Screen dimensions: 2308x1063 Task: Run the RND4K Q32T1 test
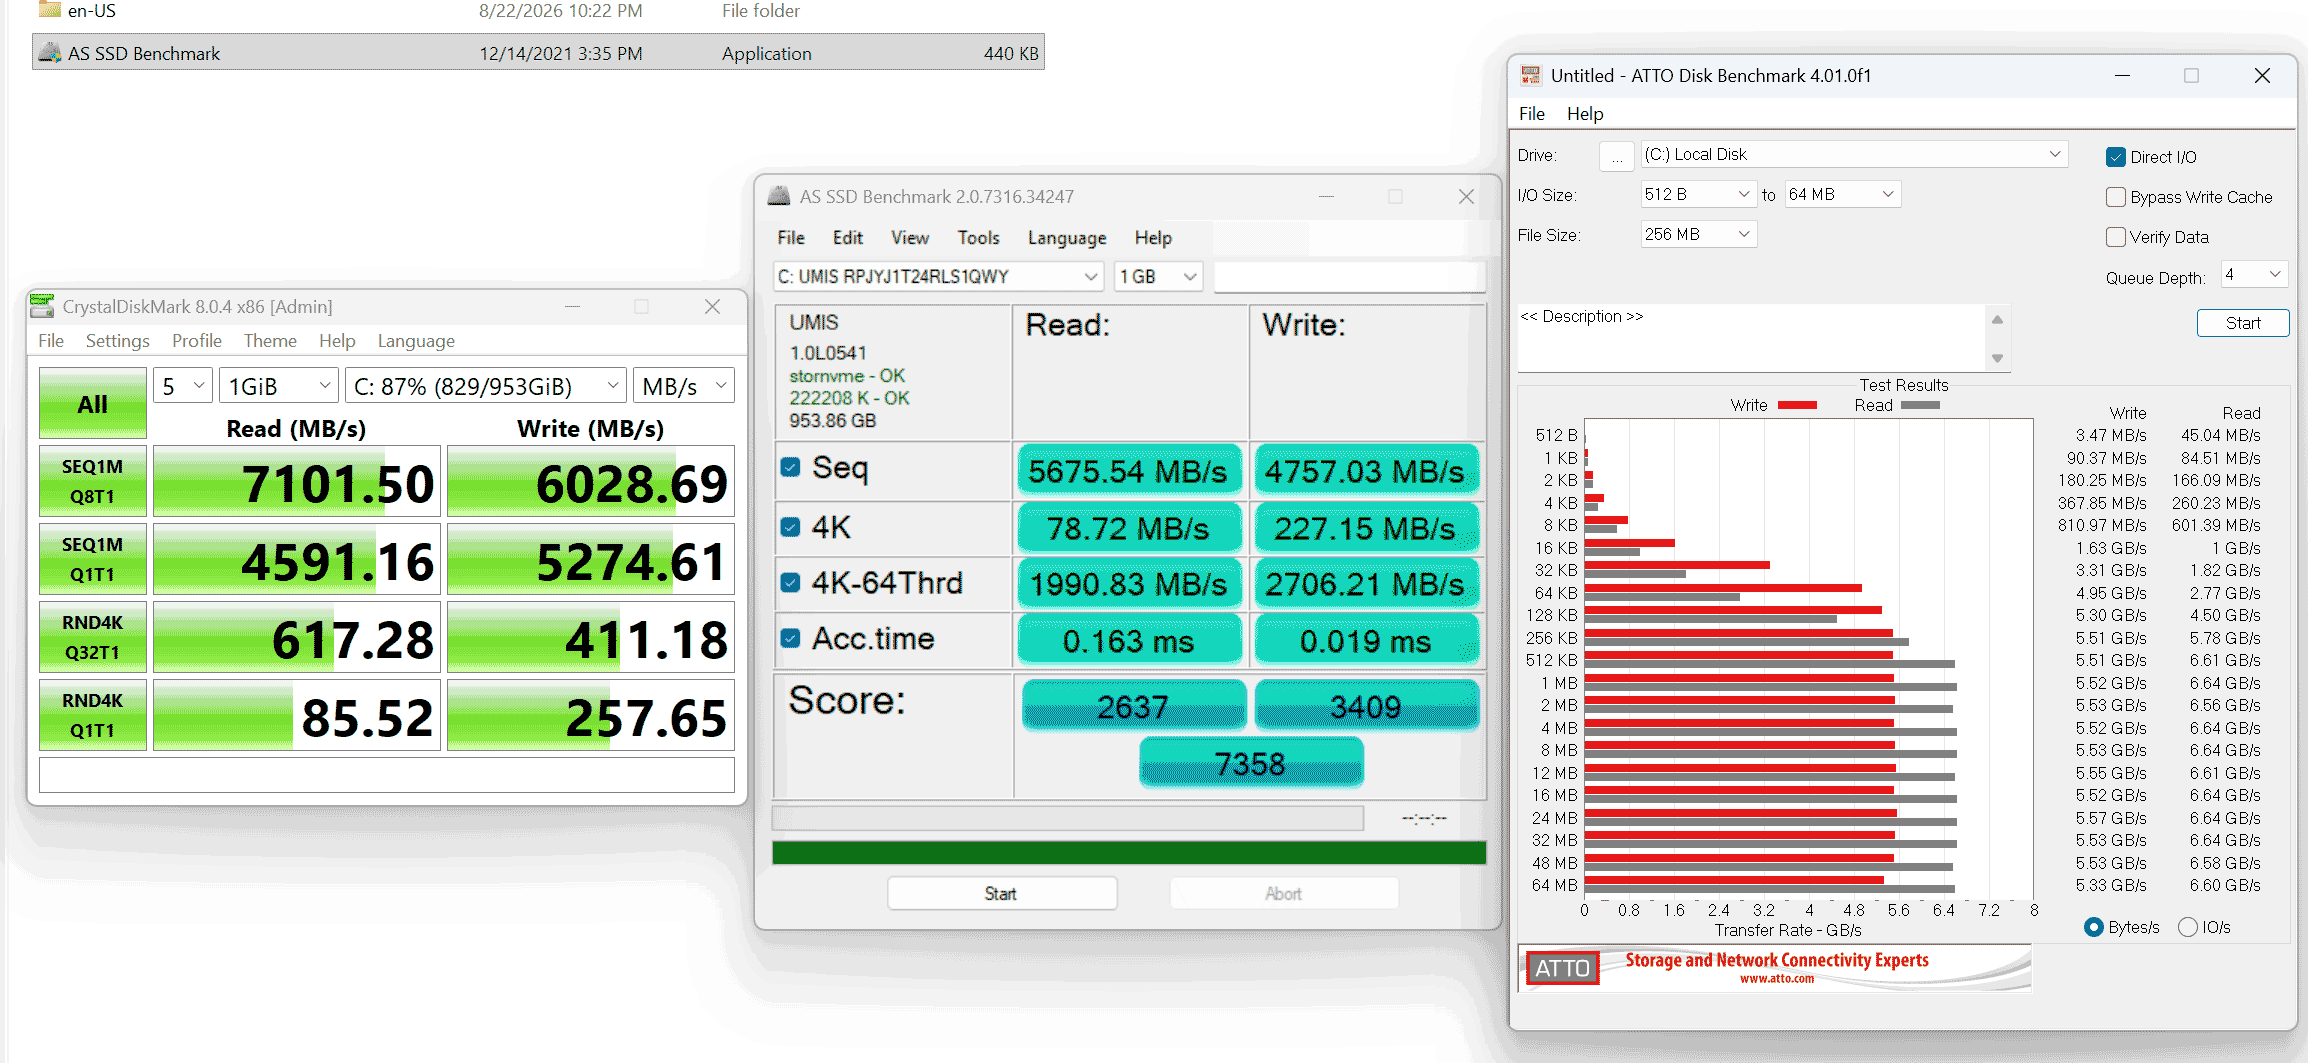pyautogui.click(x=93, y=637)
